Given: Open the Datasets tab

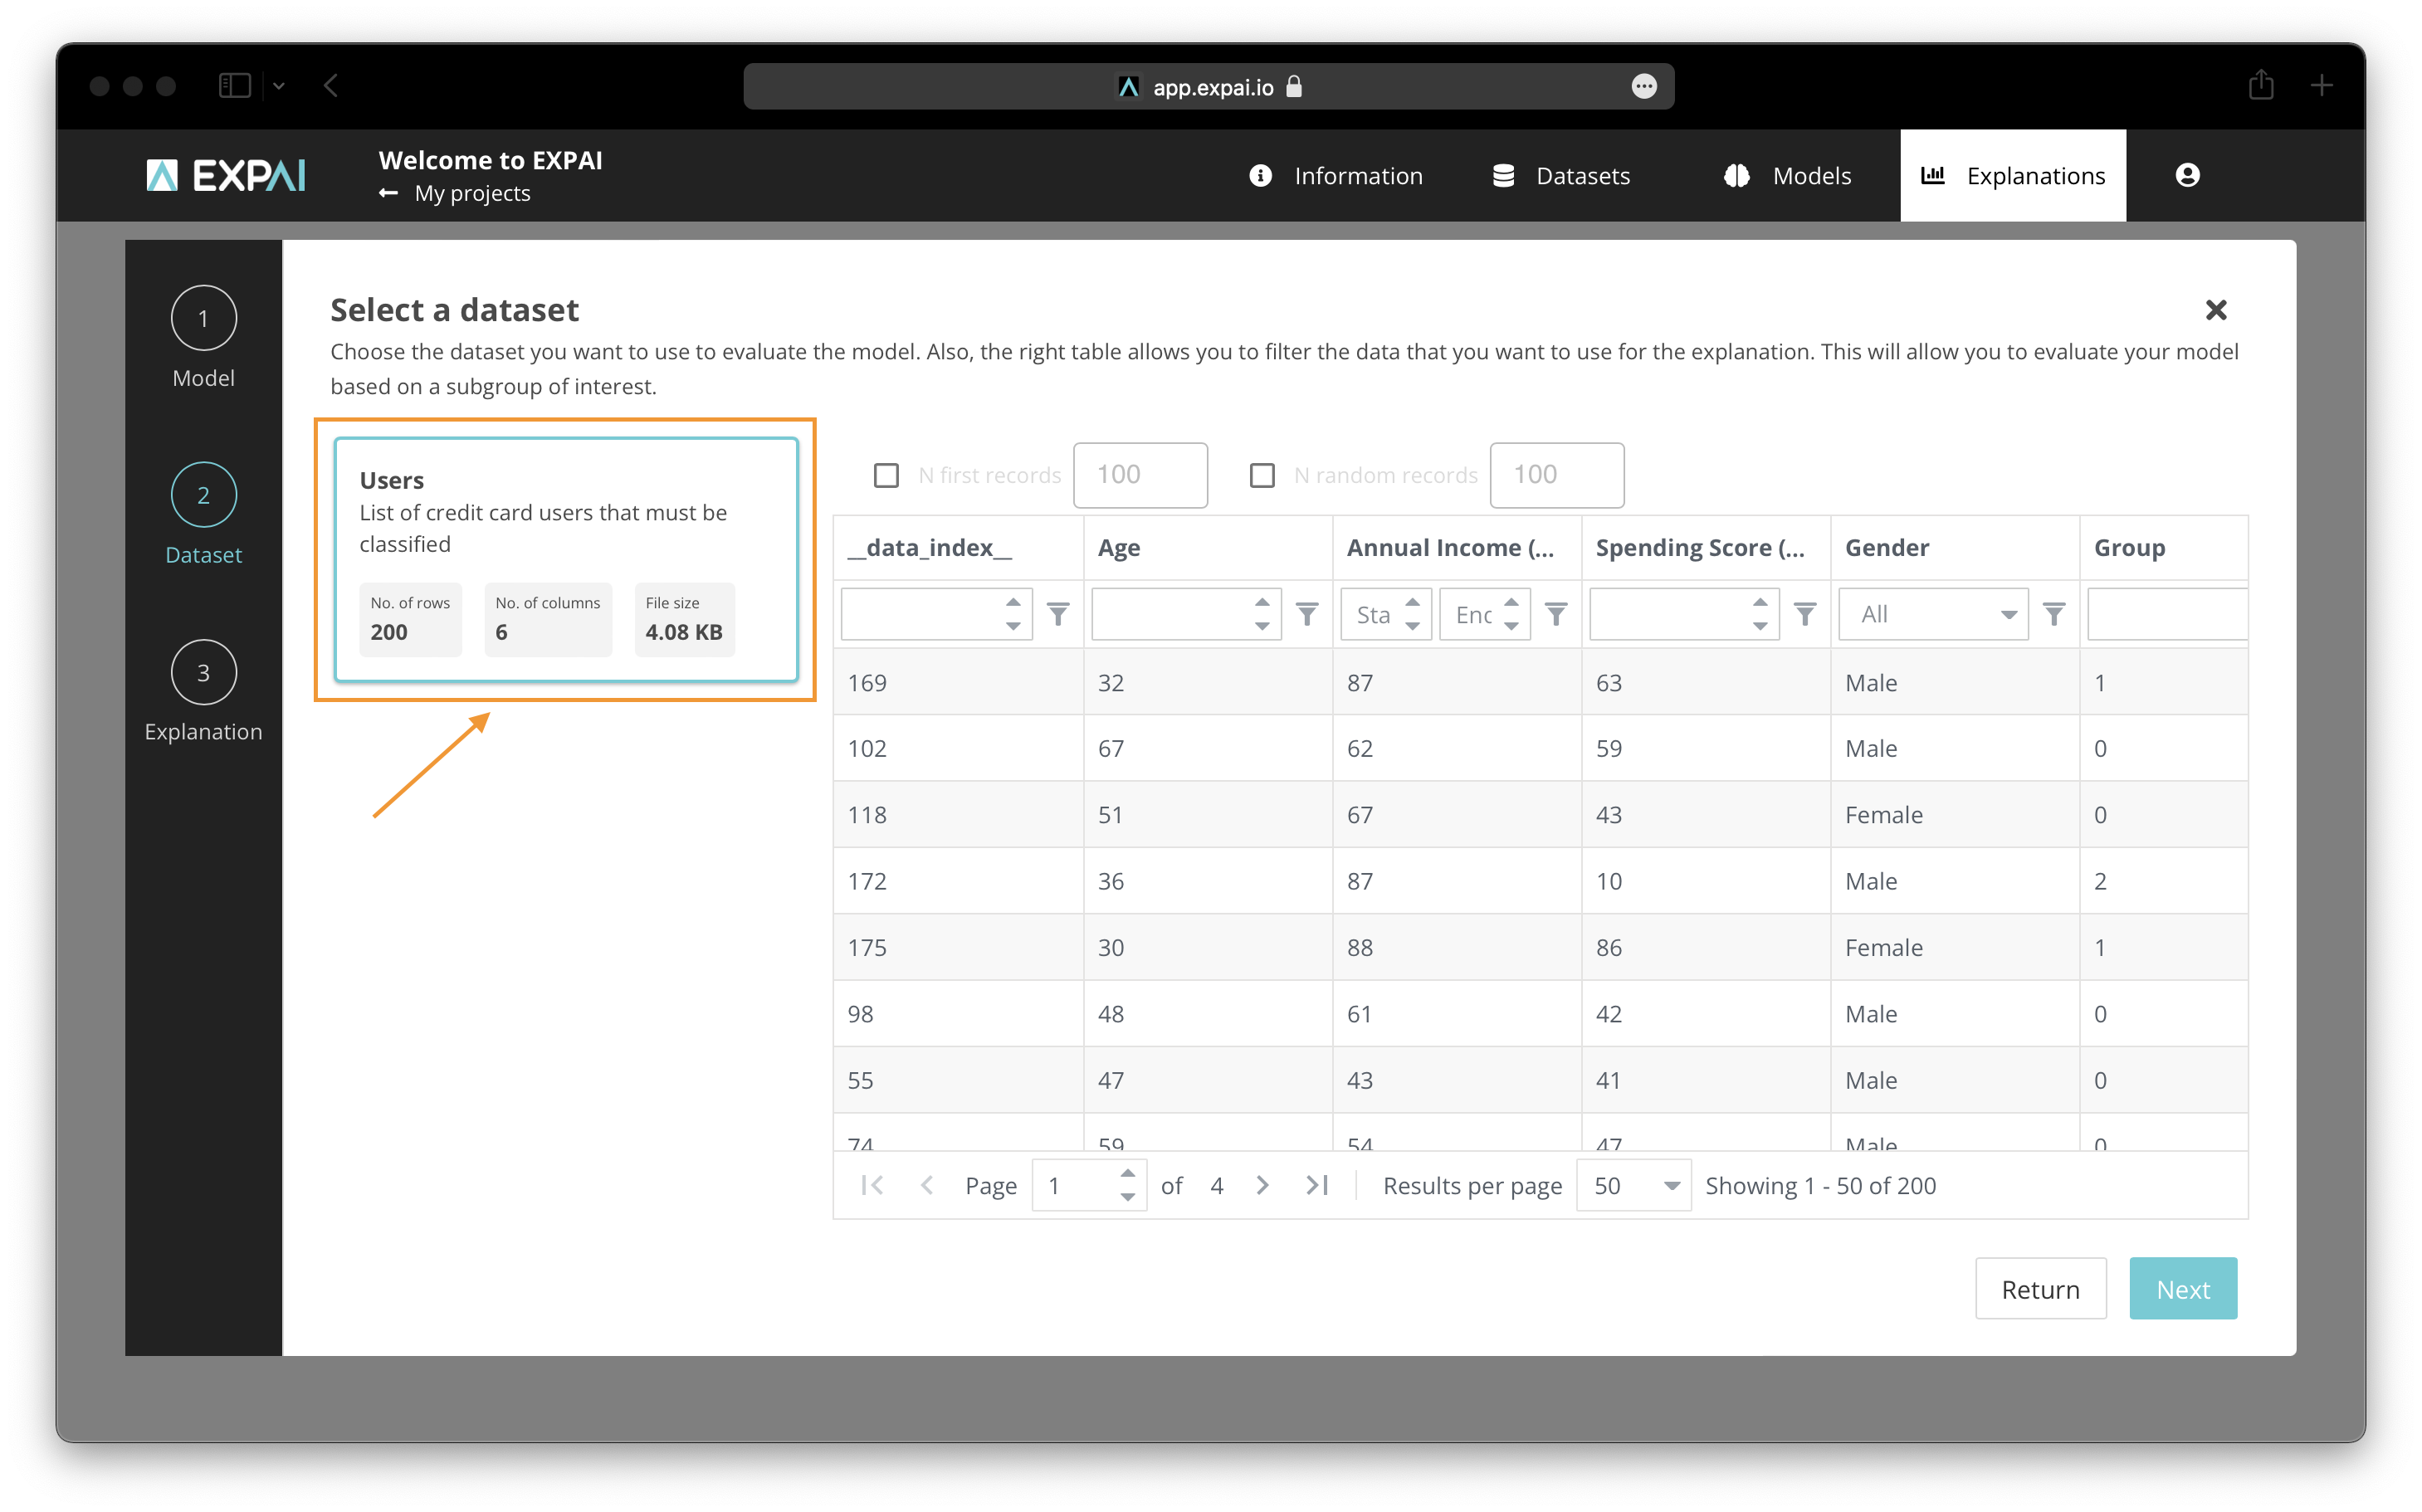Looking at the screenshot, I should (x=1561, y=176).
